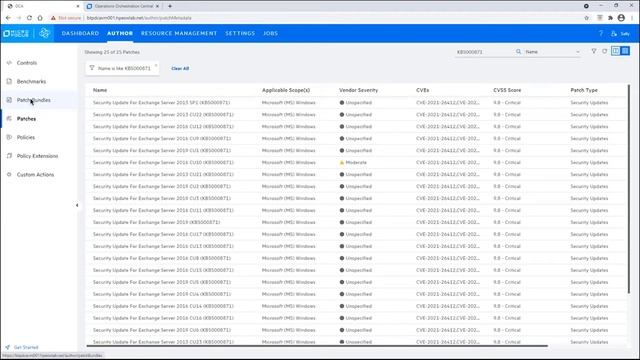Open the AUTHOR menu
This screenshot has height=360, width=640.
click(120, 33)
